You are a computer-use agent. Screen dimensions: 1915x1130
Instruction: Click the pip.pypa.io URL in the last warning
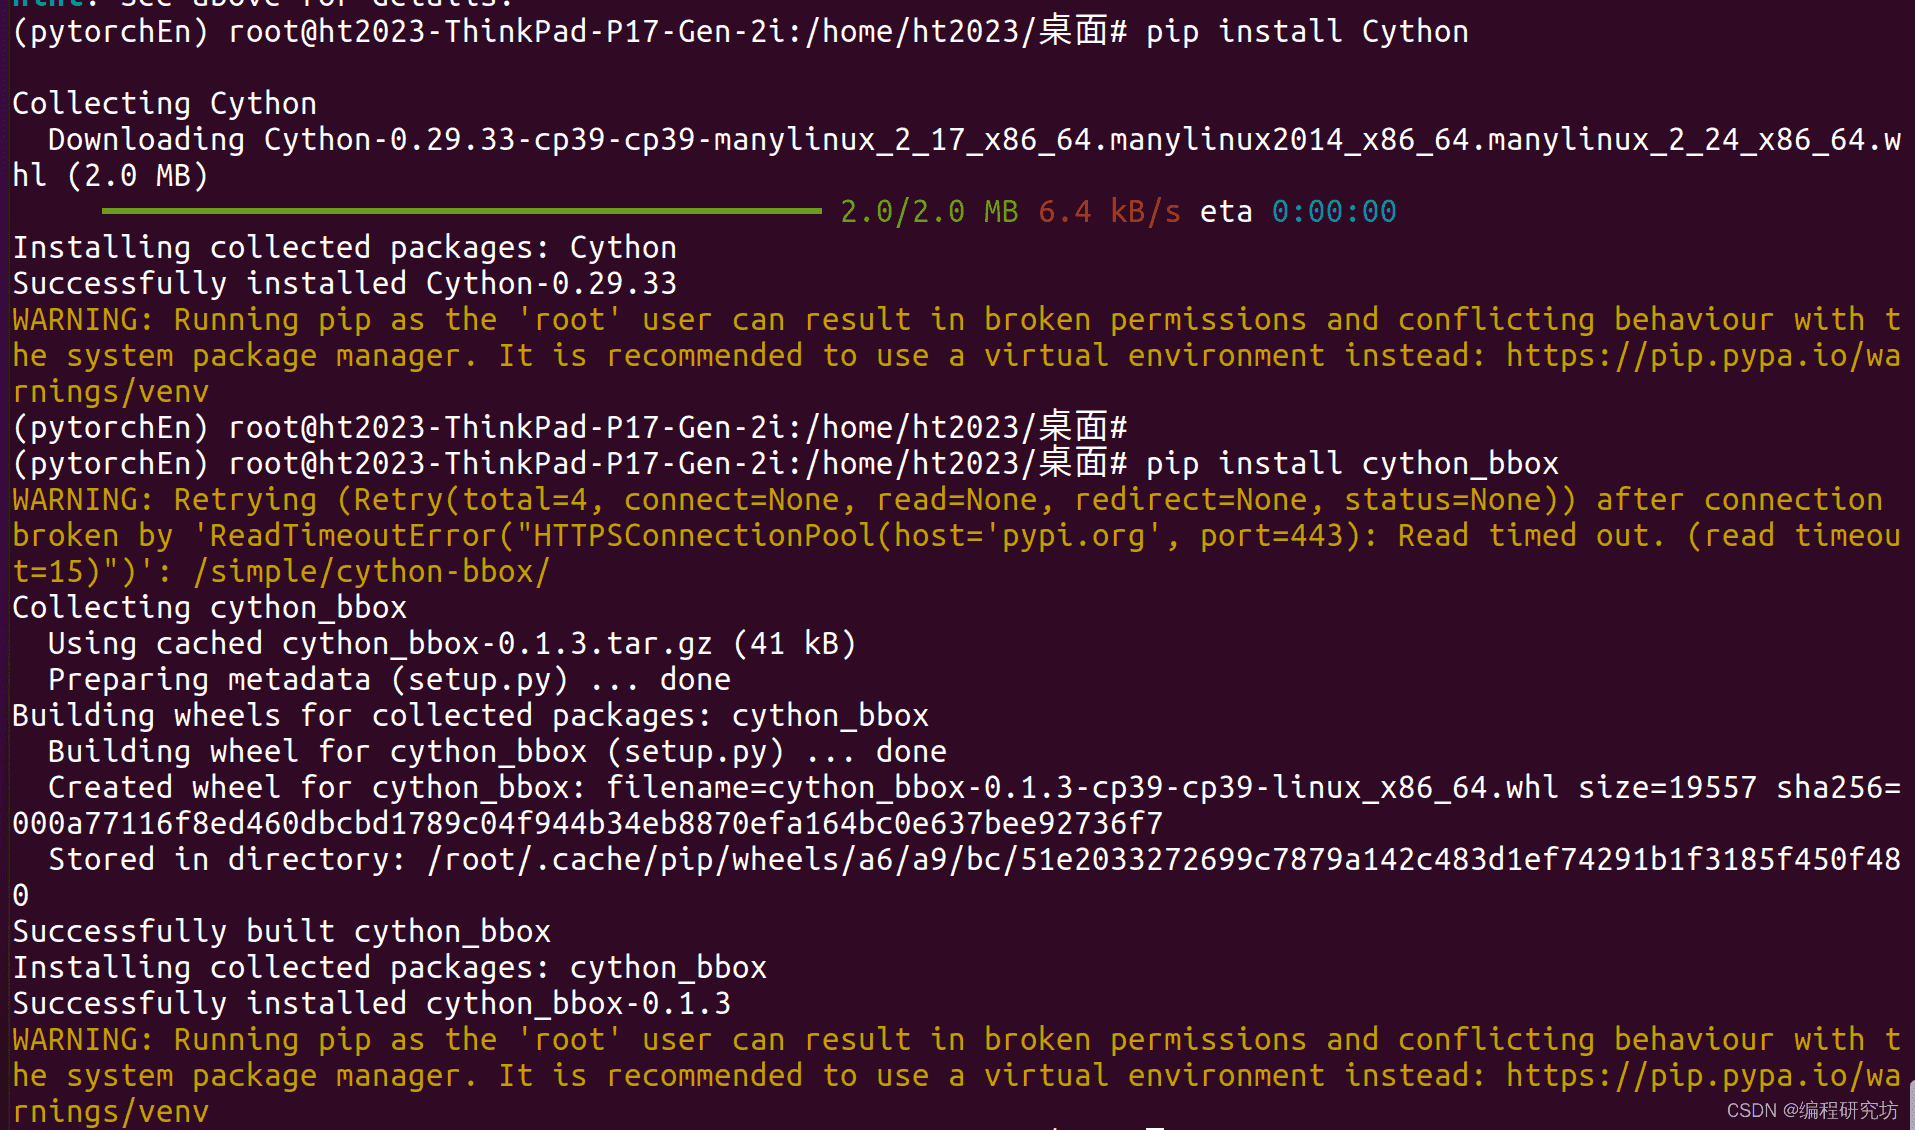pyautogui.click(x=1703, y=1075)
